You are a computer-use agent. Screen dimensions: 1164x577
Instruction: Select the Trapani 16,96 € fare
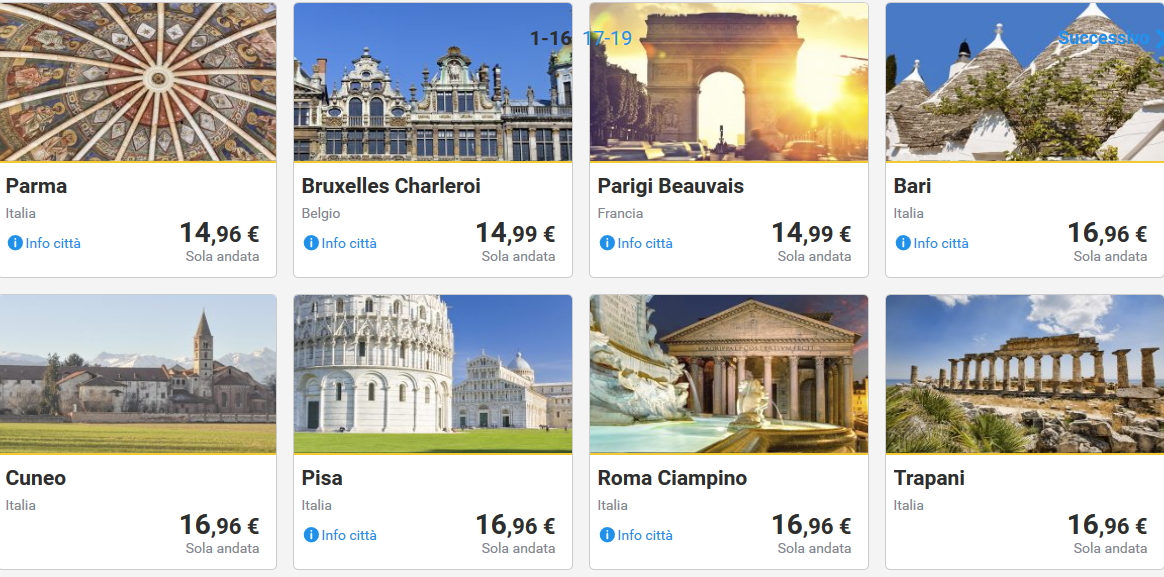[x=1107, y=526]
